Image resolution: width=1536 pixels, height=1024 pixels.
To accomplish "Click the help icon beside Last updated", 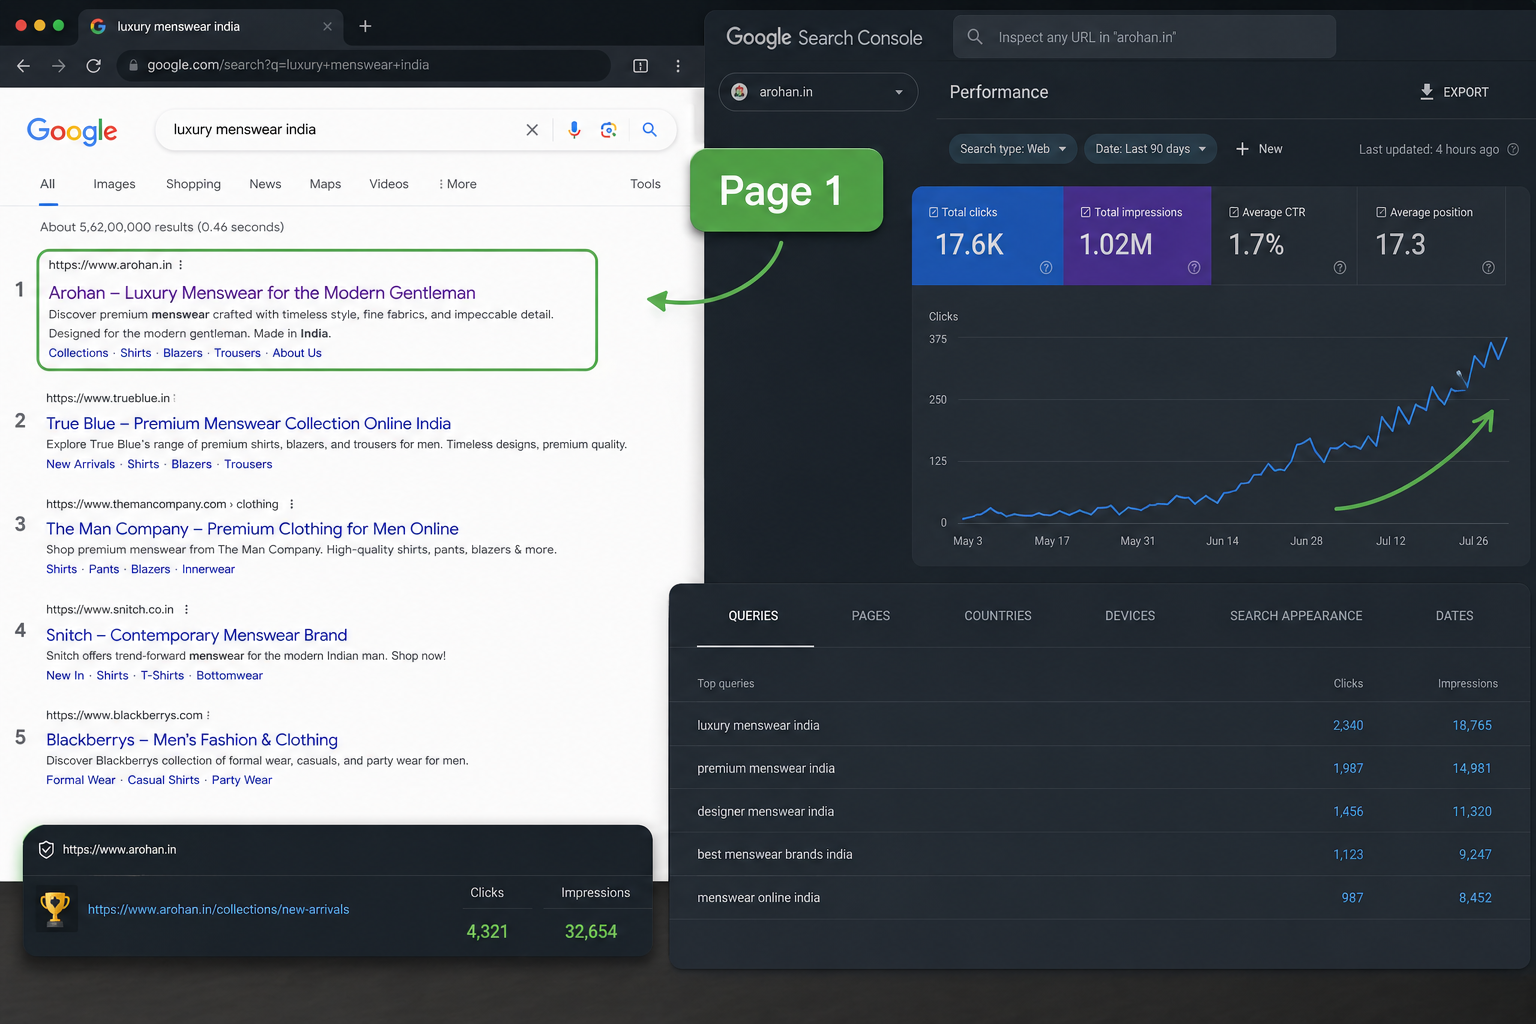I will (1513, 149).
